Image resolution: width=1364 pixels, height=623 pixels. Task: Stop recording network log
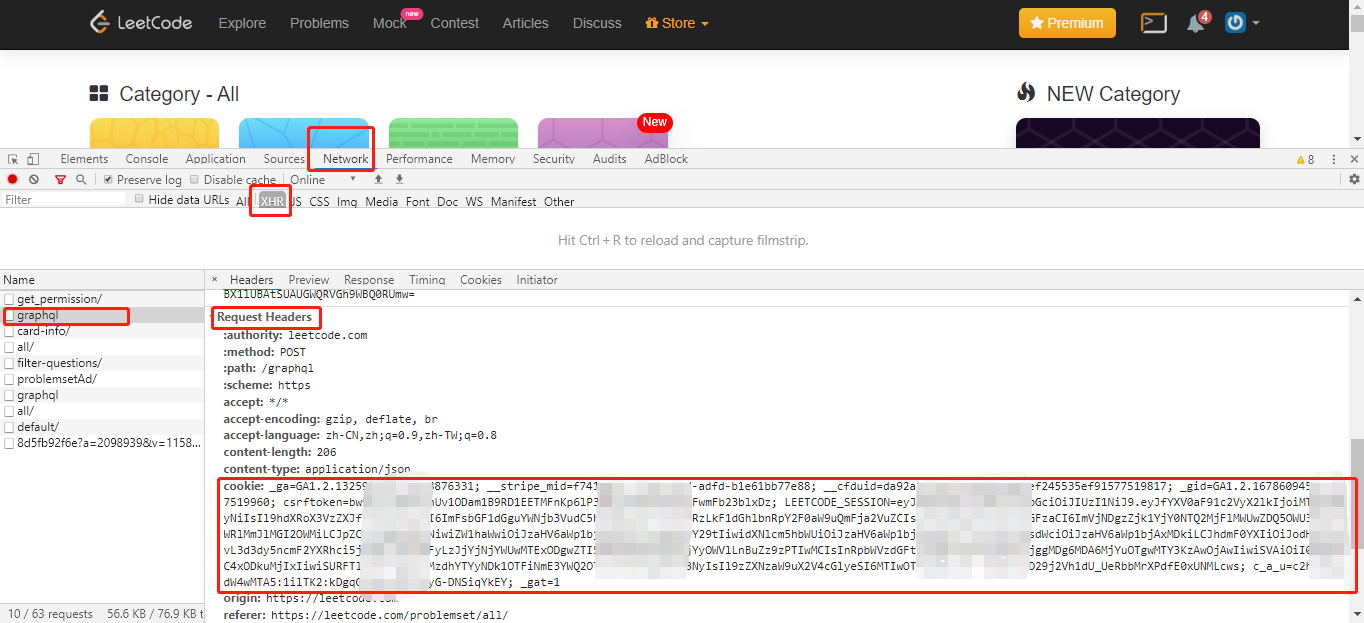(x=13, y=180)
